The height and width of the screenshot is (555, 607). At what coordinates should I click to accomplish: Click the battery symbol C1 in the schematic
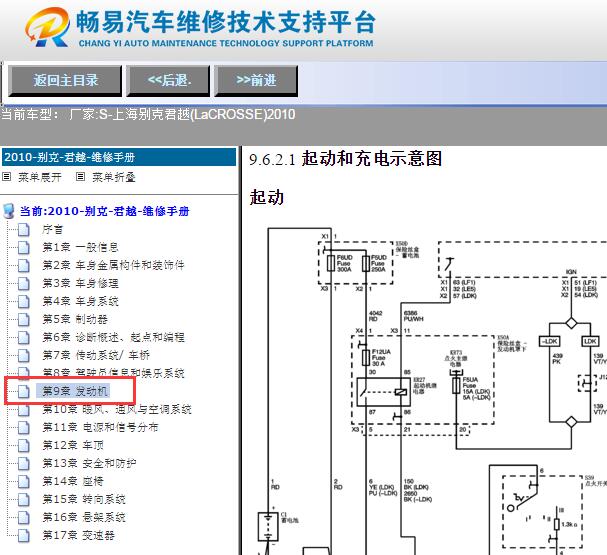268,526
